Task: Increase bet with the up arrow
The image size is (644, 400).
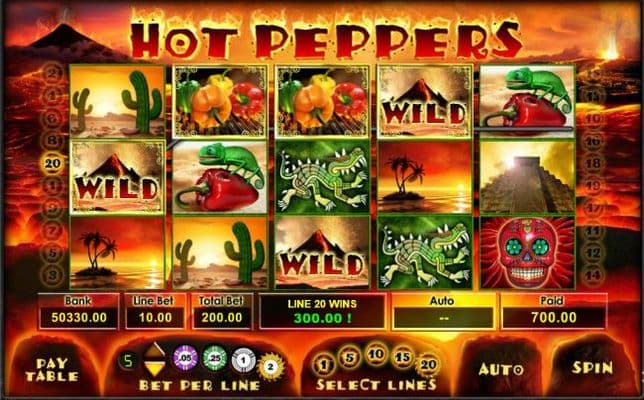Action: 154,349
